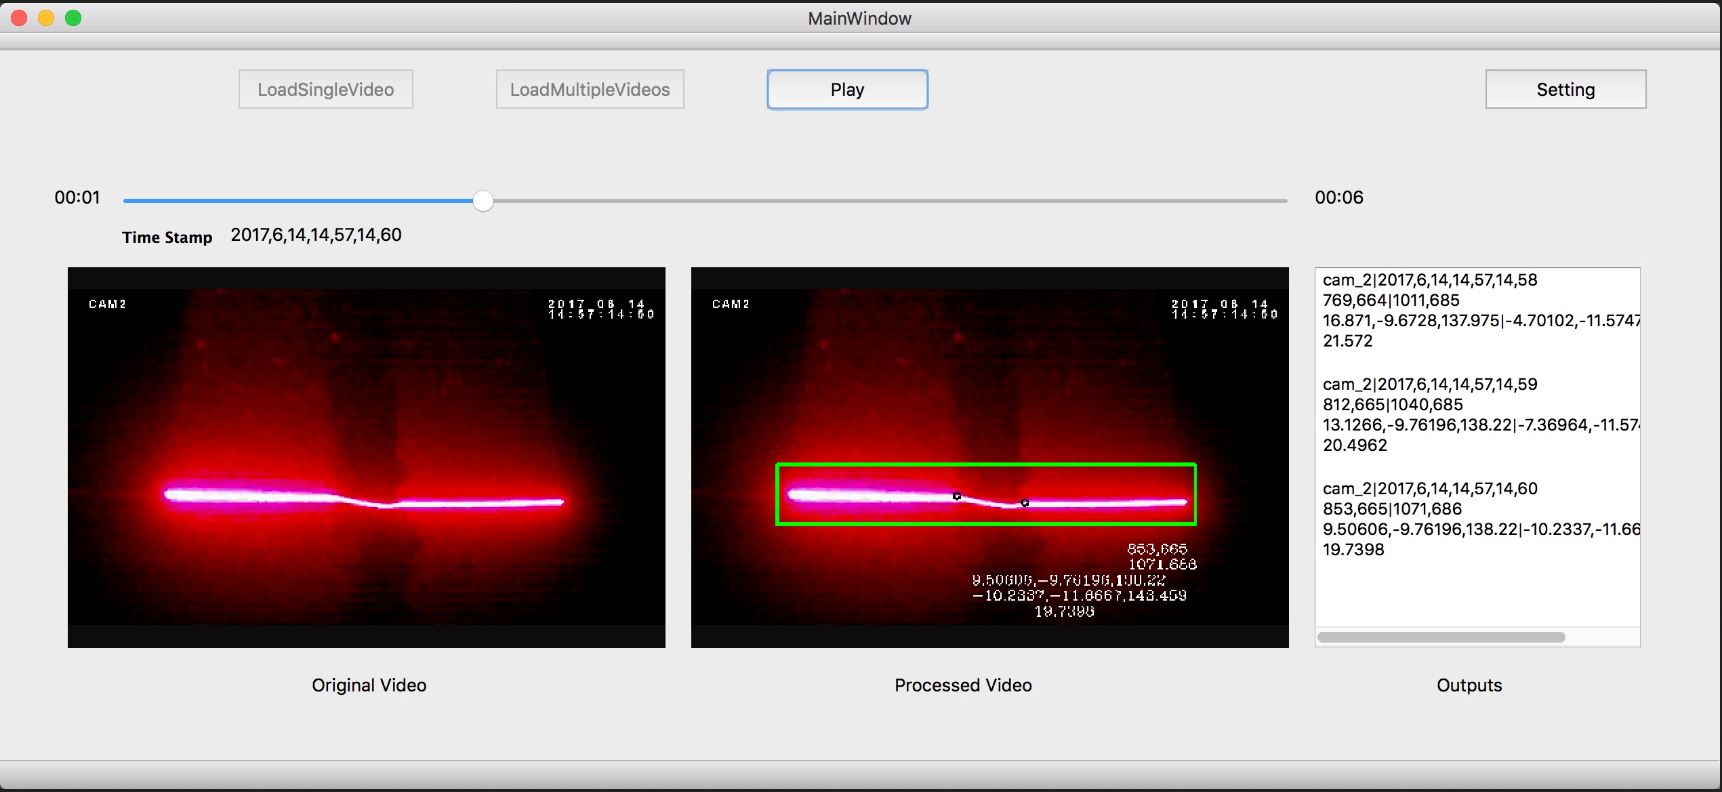Click the time stamp value 2017,6,14,14,57,14,60

[316, 235]
